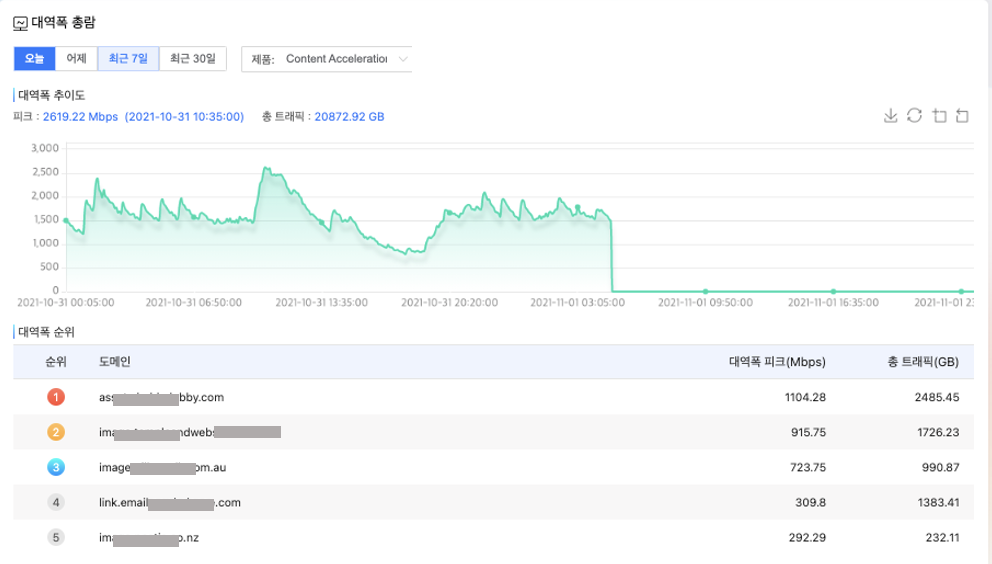Viewport: 992px width, 564px height.
Task: Click the bandwidth overview monitor icon
Action: tap(20, 22)
